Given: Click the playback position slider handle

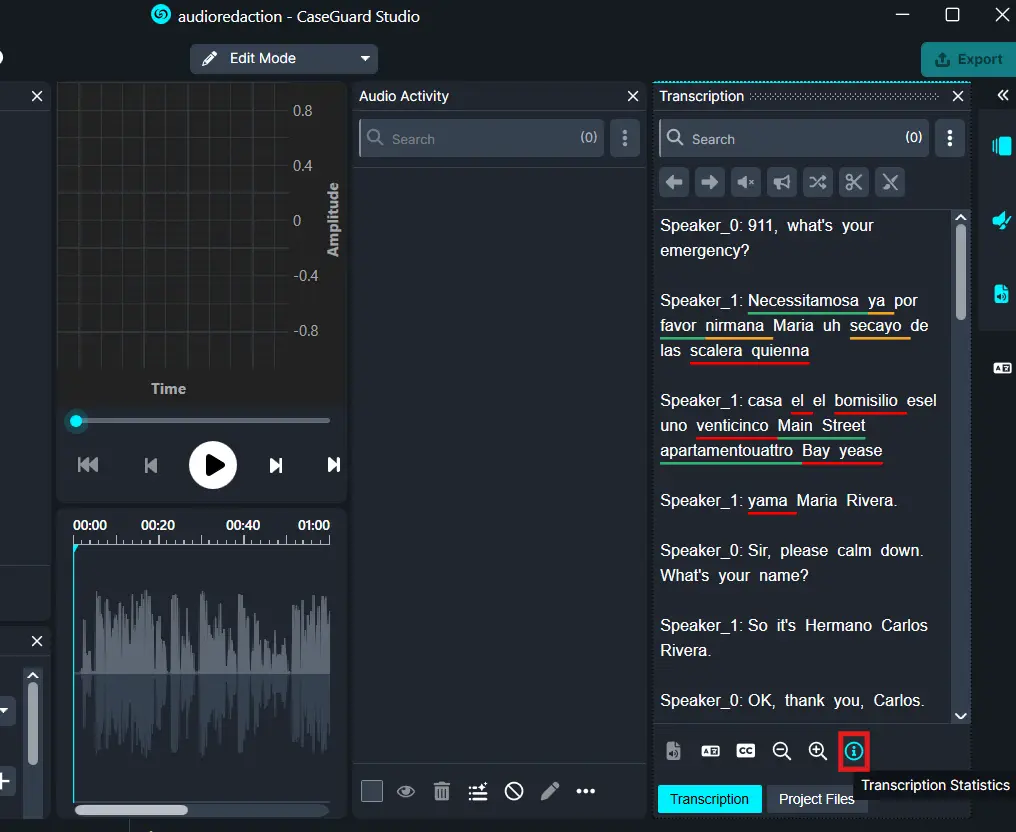Looking at the screenshot, I should click(76, 421).
